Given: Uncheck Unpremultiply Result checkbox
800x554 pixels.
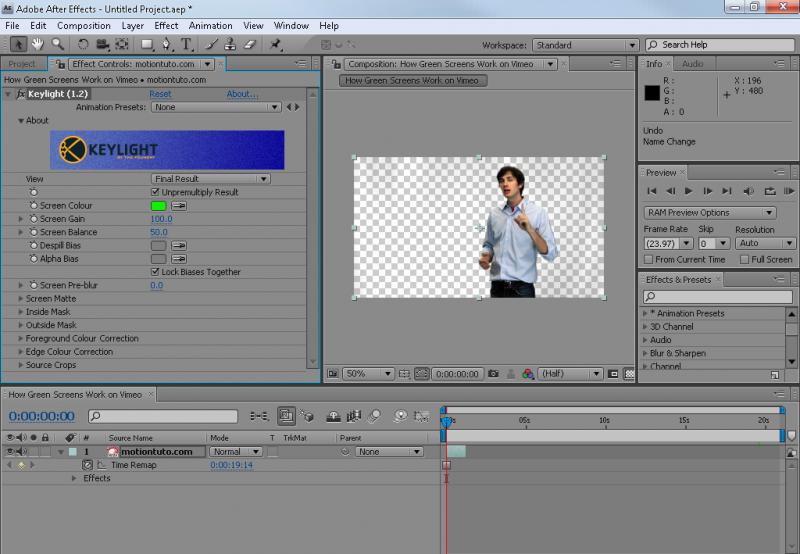Looking at the screenshot, I should coord(155,192).
